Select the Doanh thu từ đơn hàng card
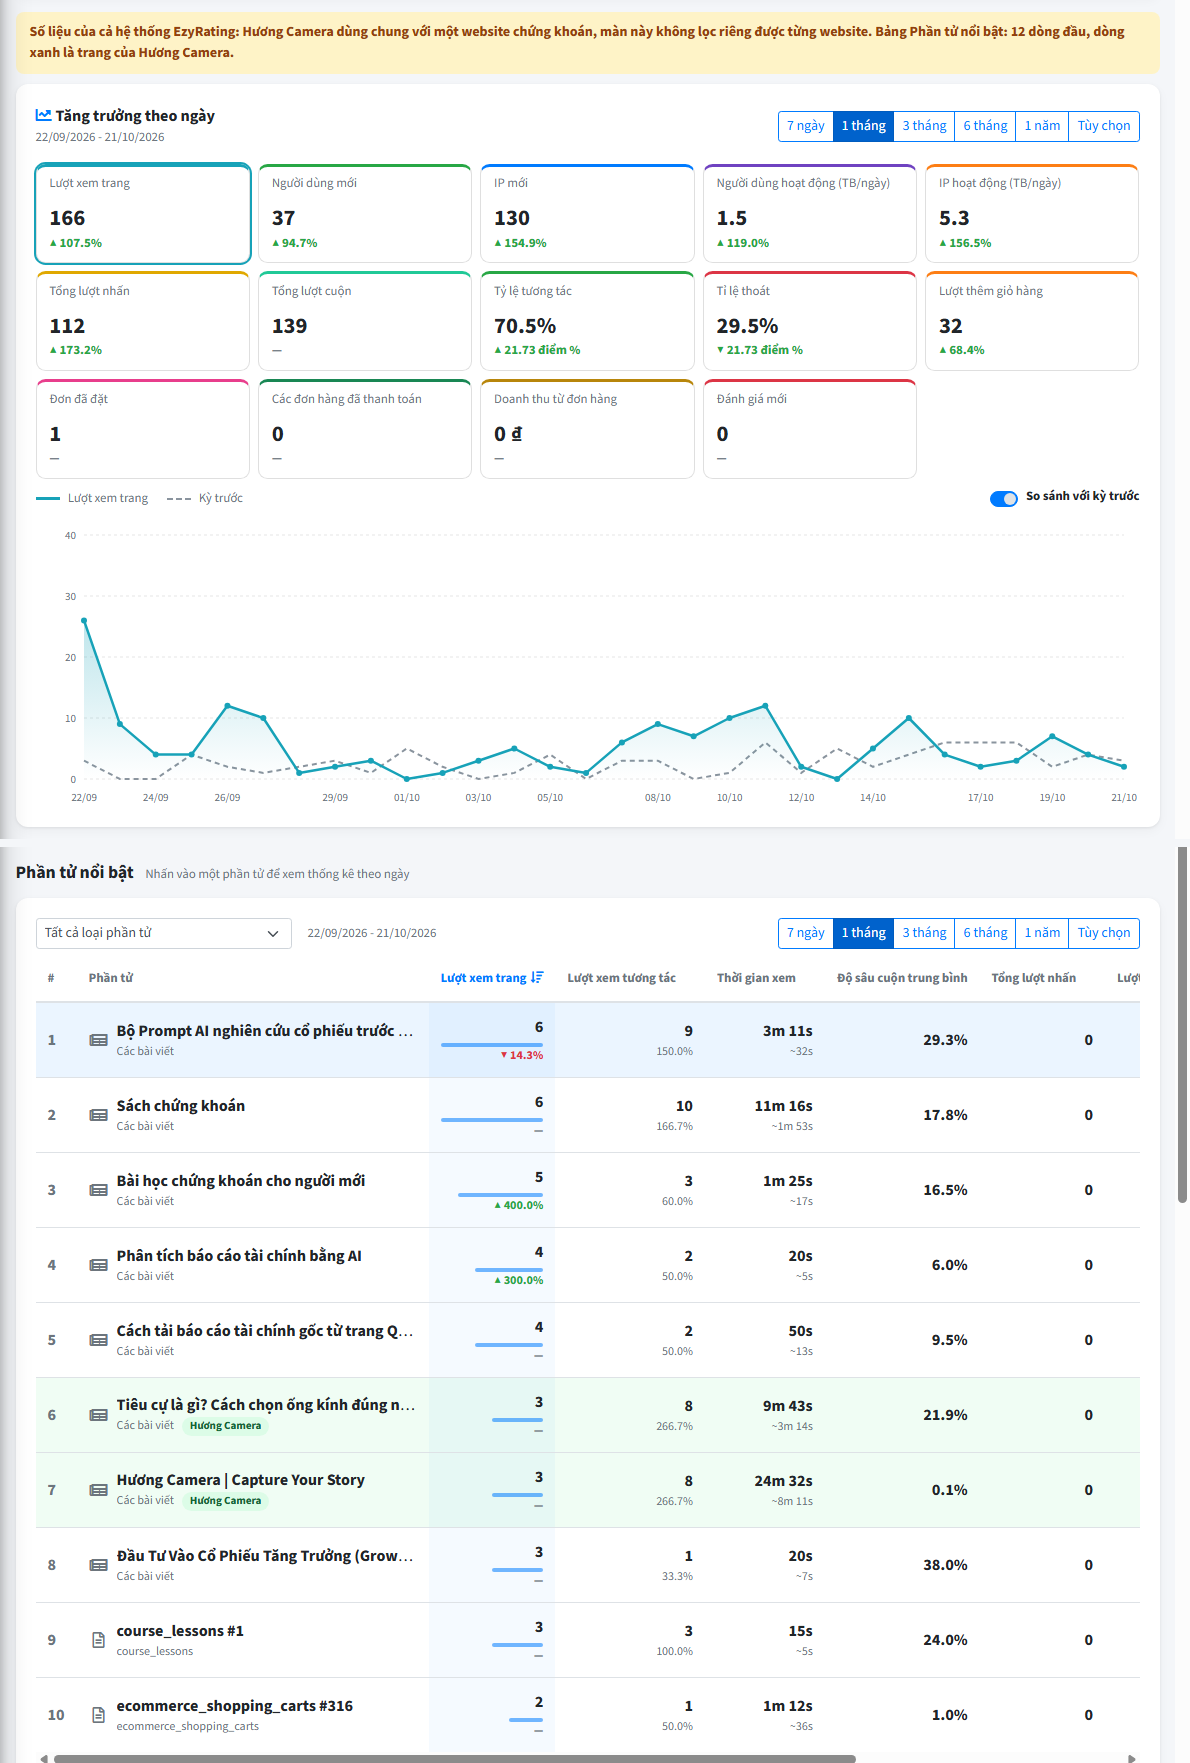Viewport: 1190px width, 1763px height. point(587,429)
